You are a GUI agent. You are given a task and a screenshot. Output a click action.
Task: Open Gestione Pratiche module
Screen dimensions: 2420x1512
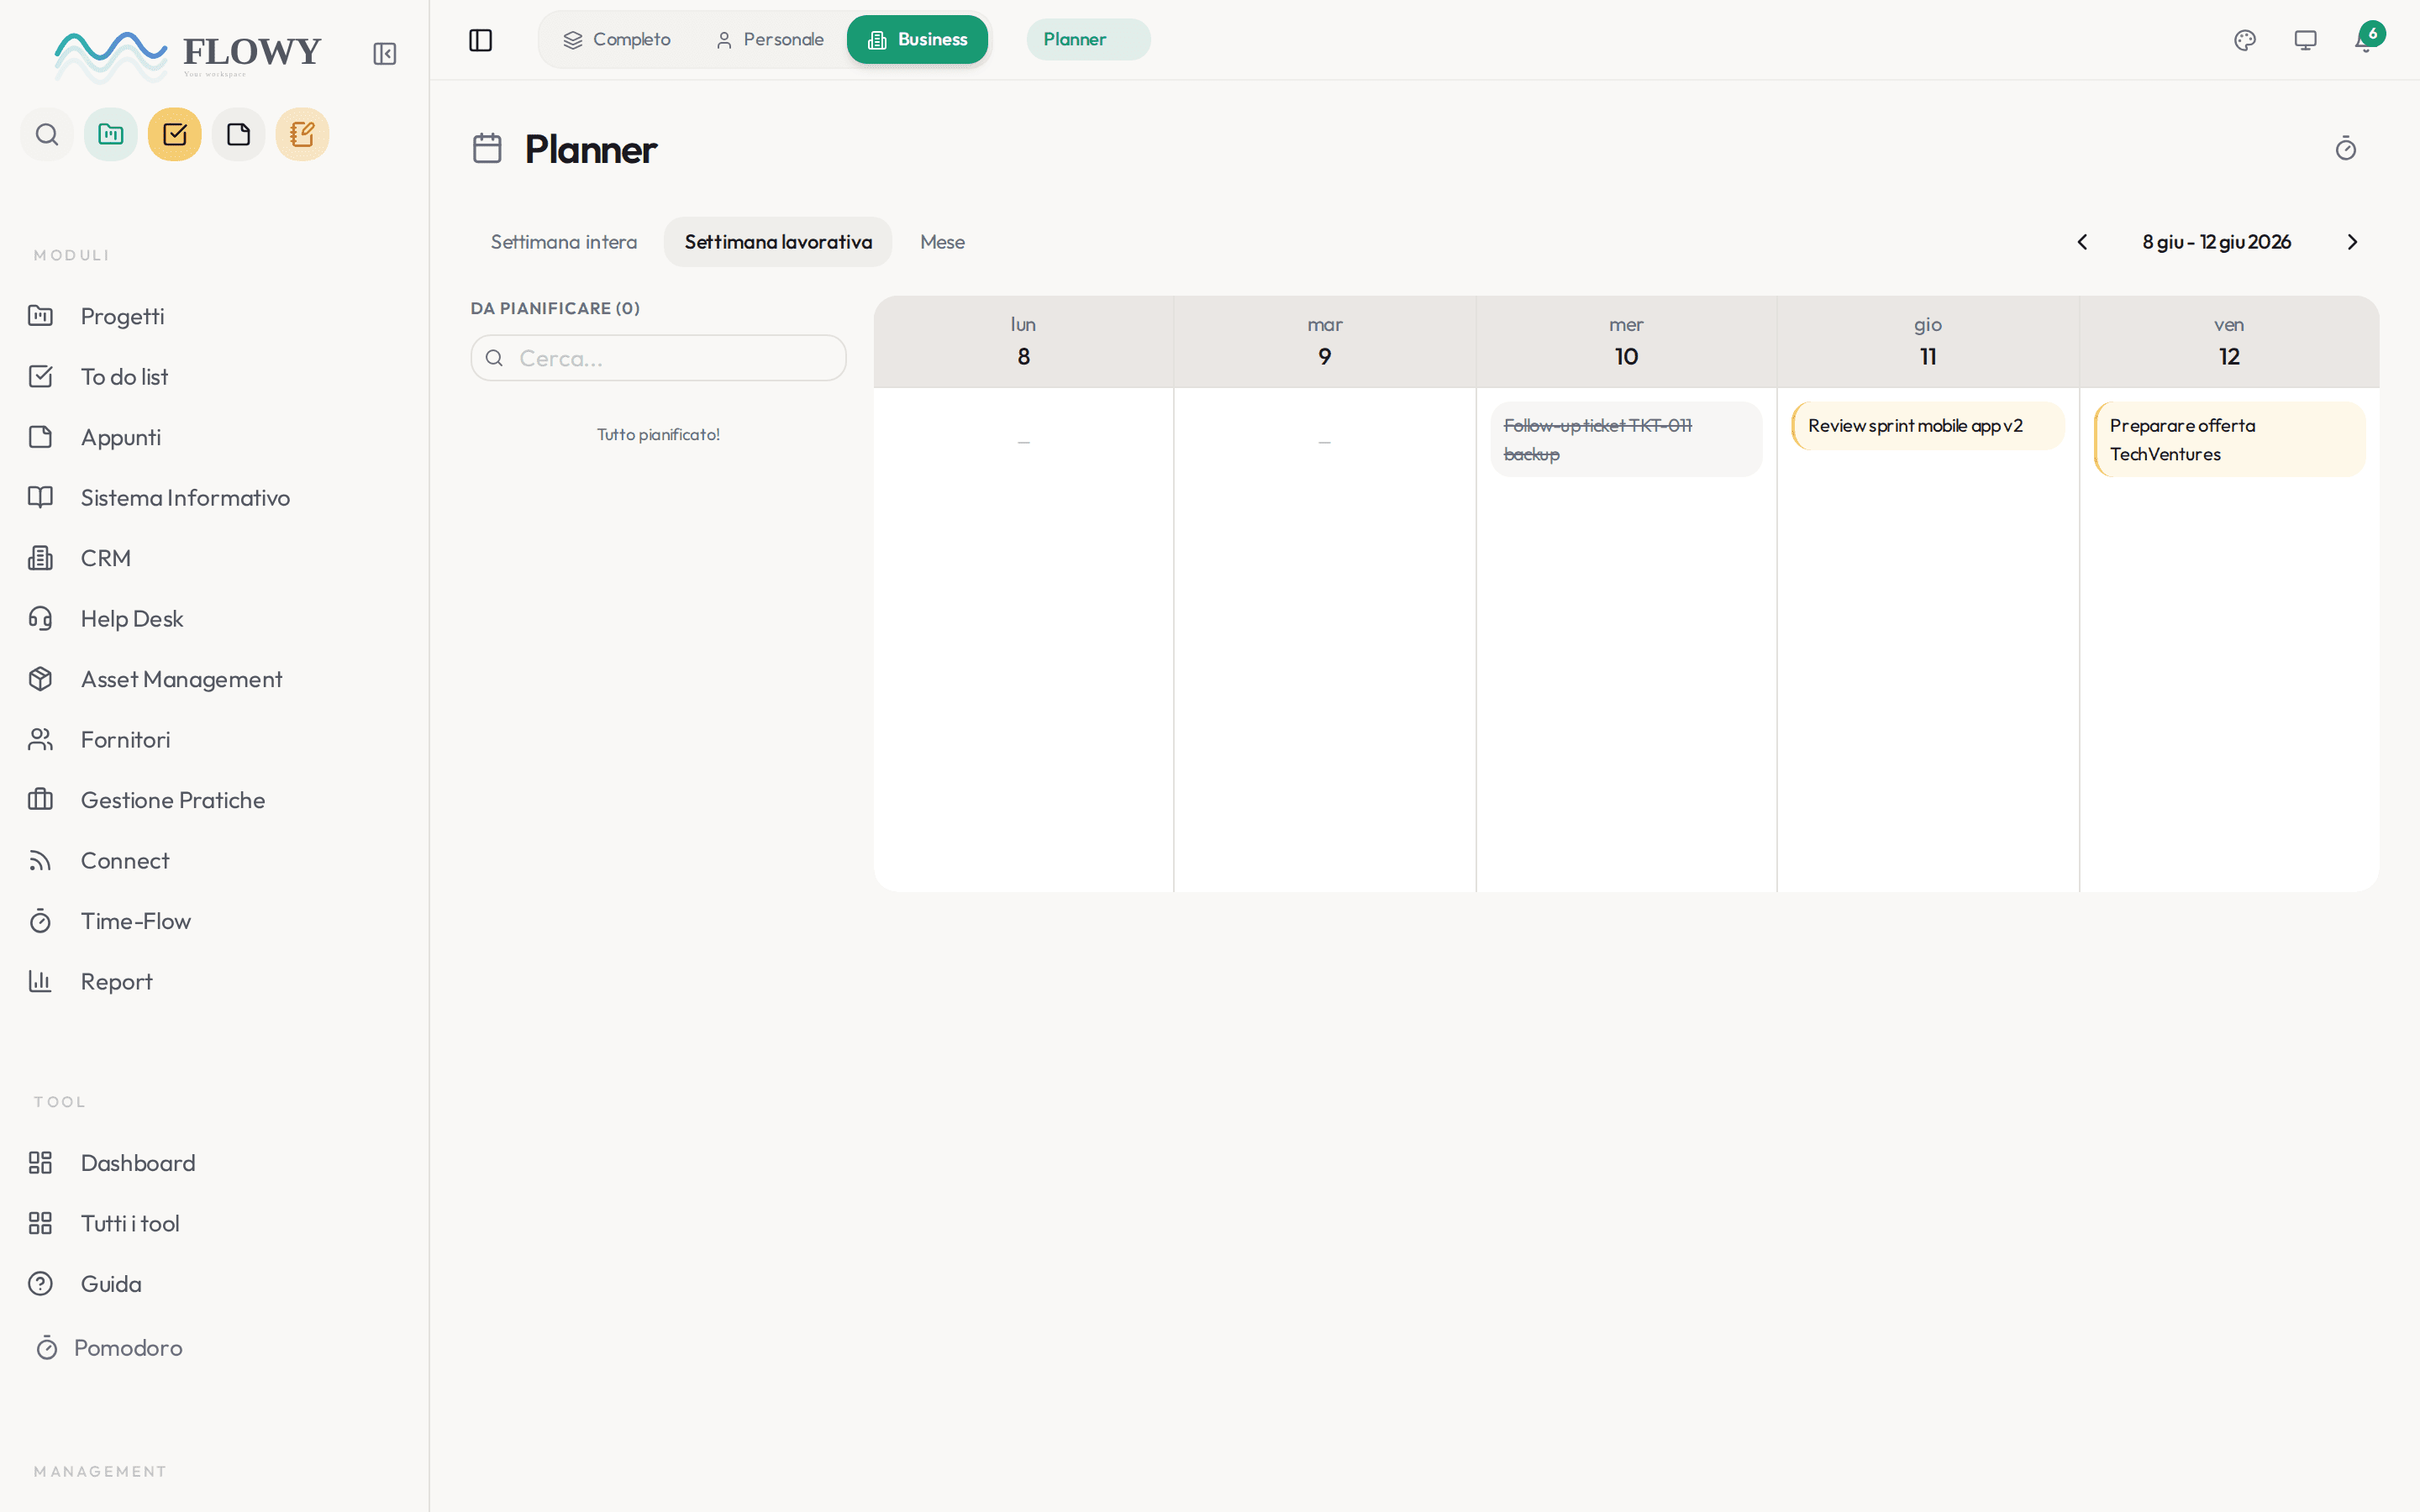click(214, 800)
